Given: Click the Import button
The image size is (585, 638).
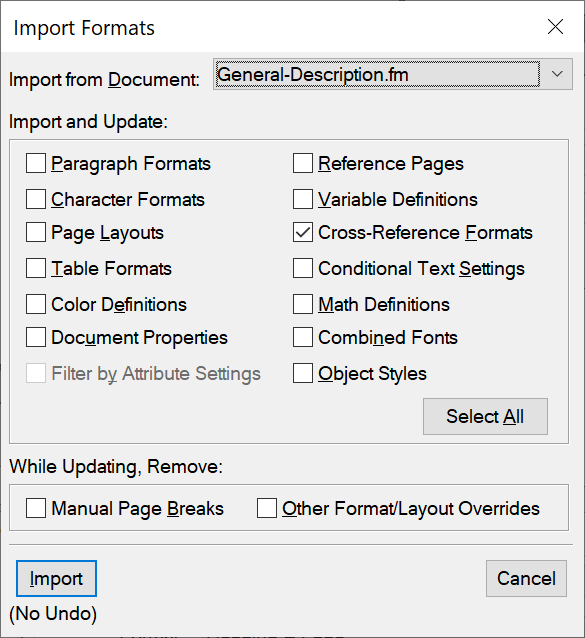Looking at the screenshot, I should pos(57,578).
